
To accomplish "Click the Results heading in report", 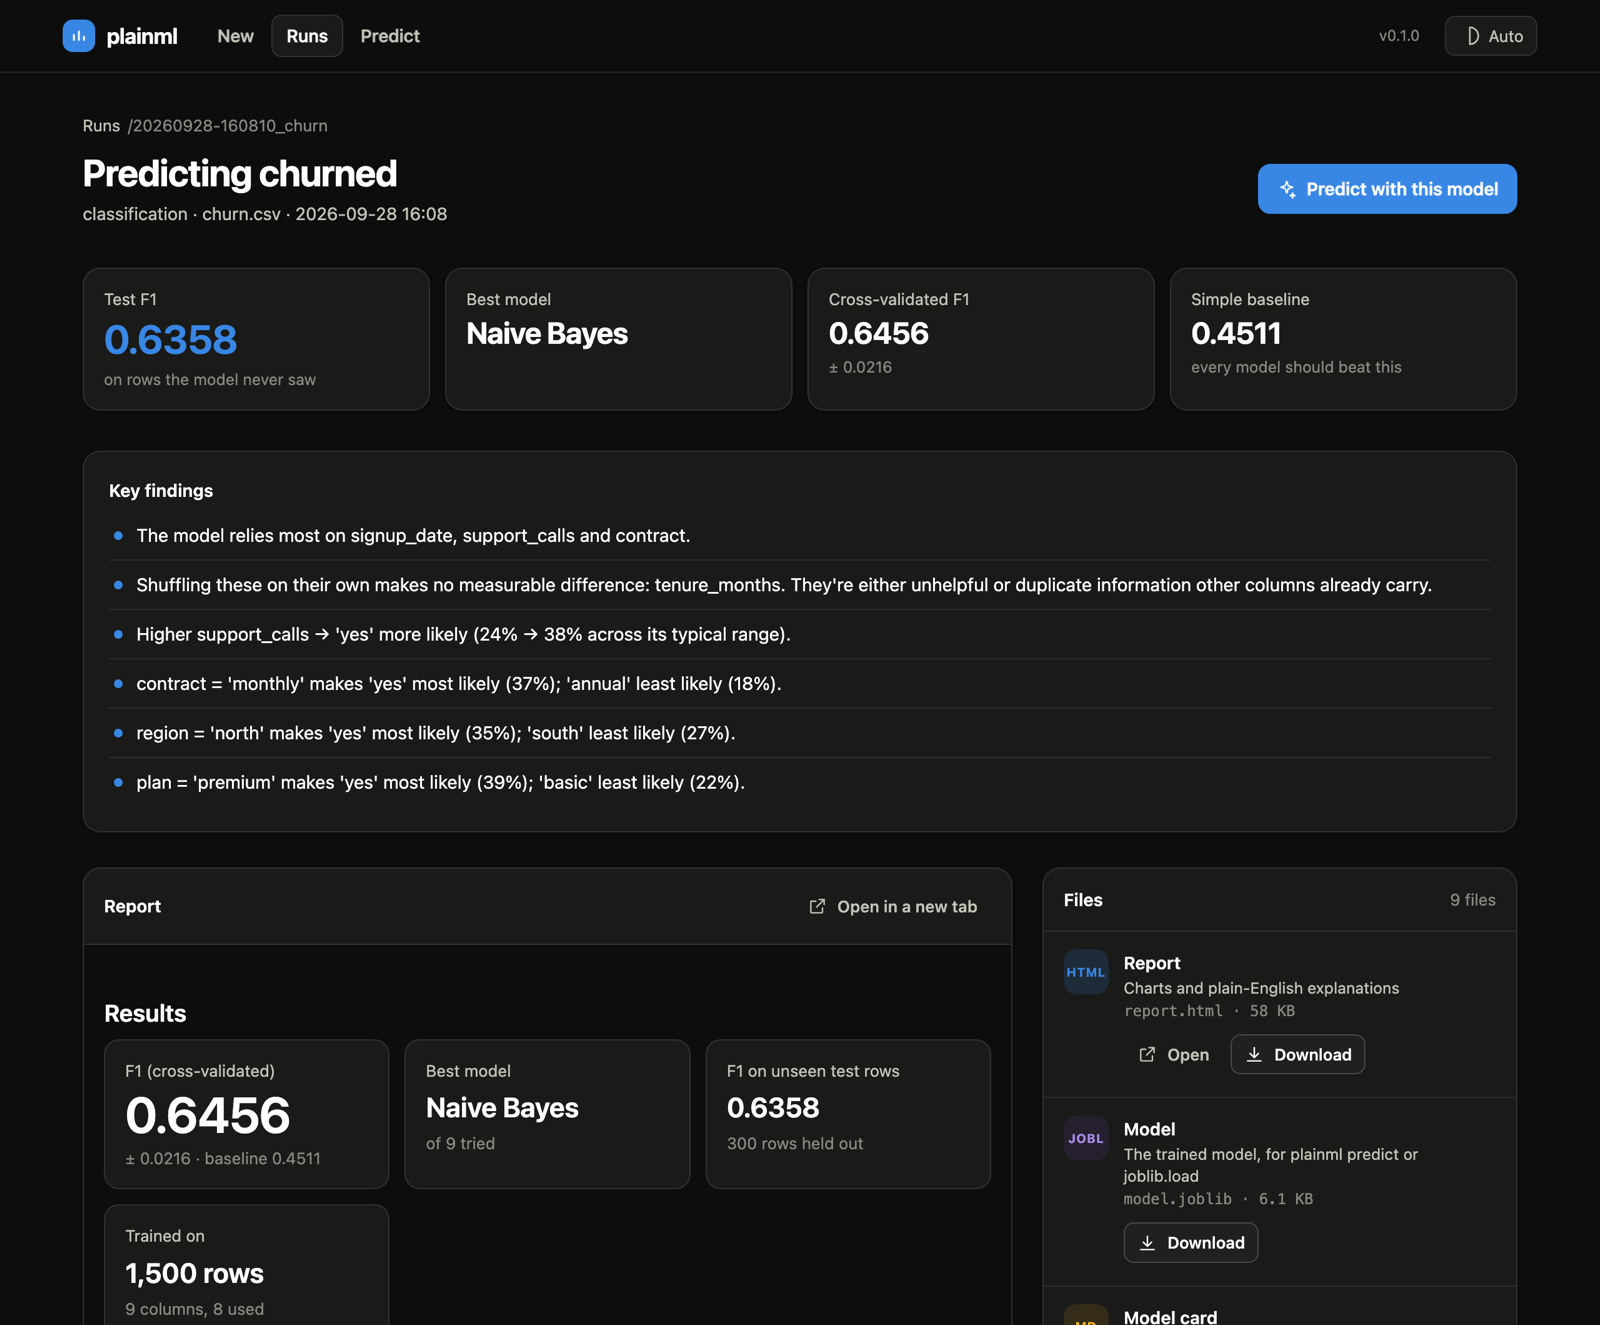I will (x=145, y=1014).
